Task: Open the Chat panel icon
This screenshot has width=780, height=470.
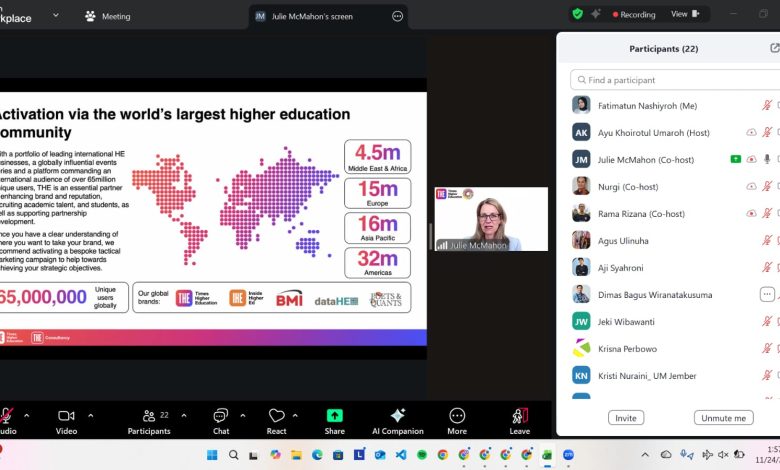Action: 221,415
